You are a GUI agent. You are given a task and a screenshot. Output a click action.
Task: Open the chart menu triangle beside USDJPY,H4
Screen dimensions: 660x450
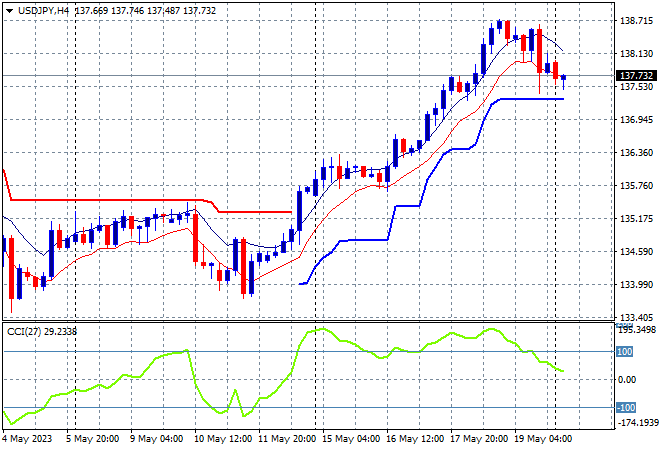pos(9,11)
